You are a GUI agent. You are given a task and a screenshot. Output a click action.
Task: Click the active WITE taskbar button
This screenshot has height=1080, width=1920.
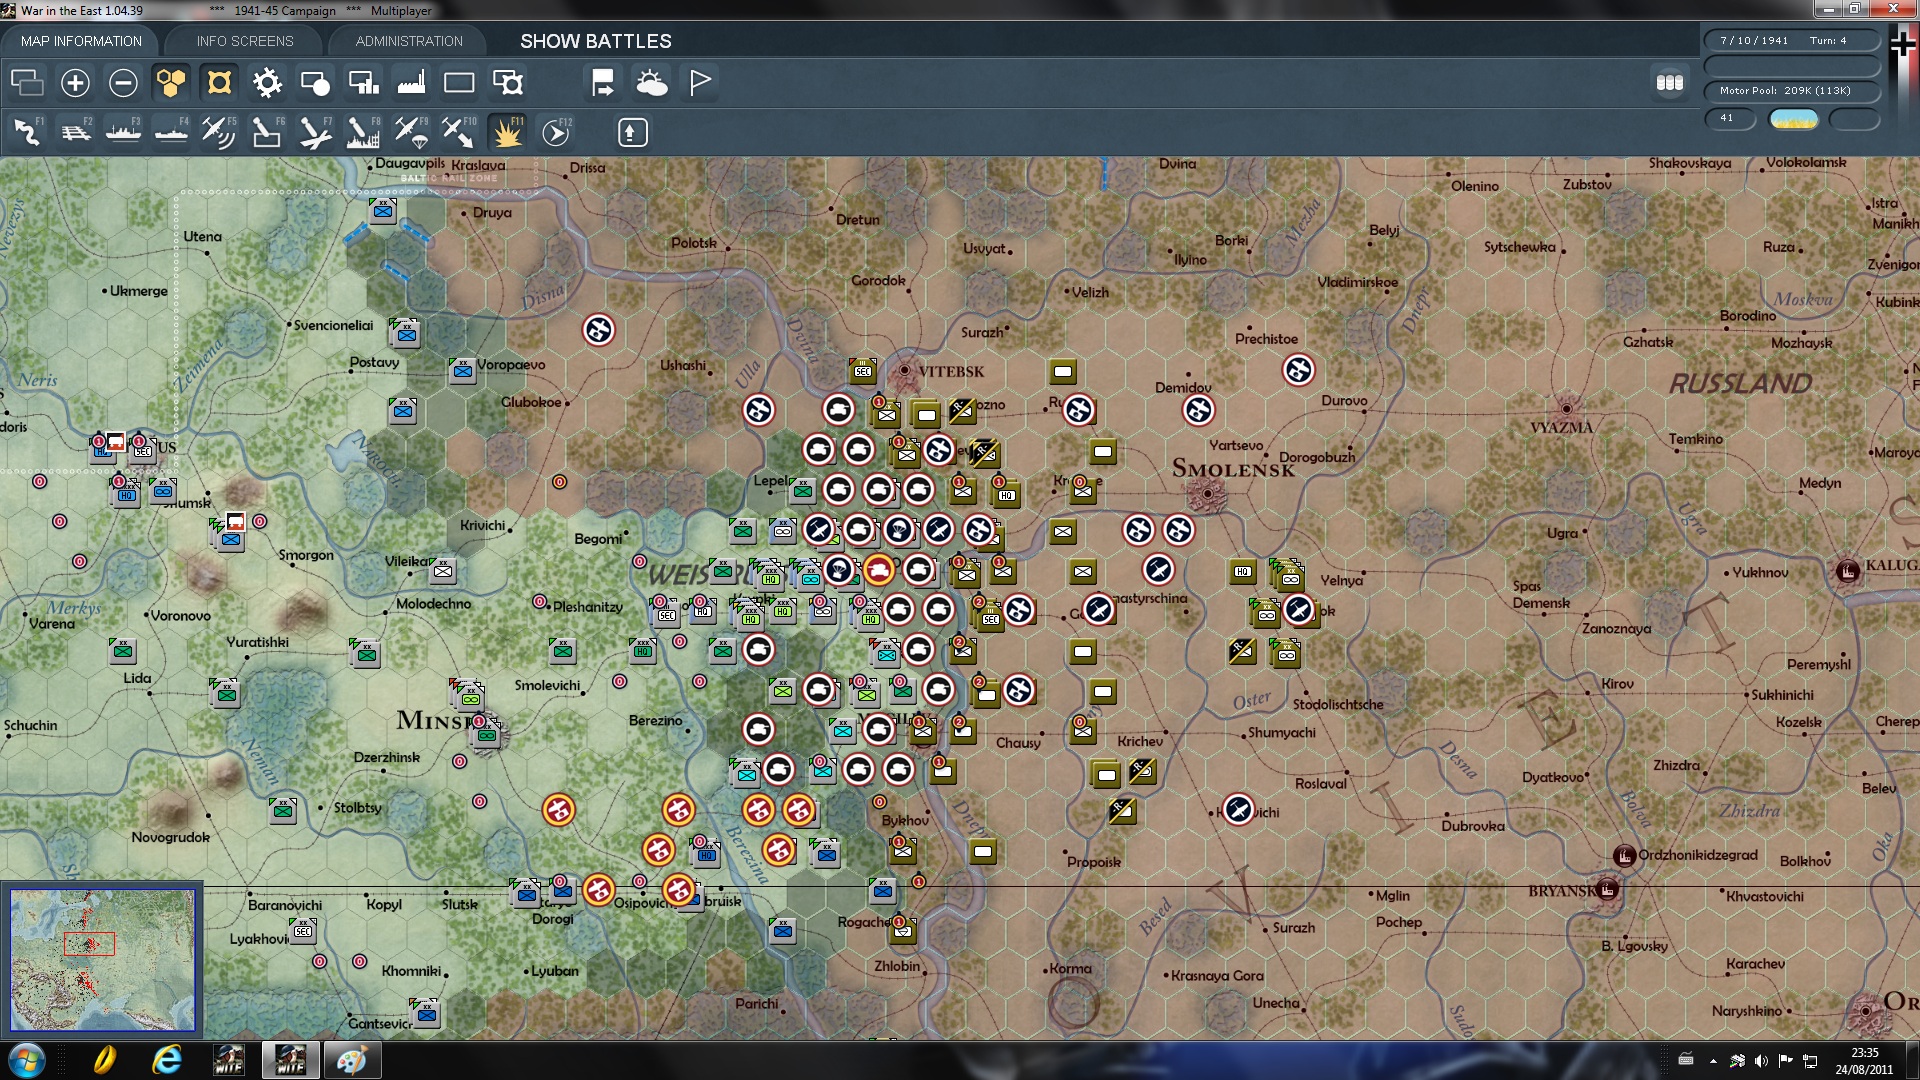coord(290,1060)
